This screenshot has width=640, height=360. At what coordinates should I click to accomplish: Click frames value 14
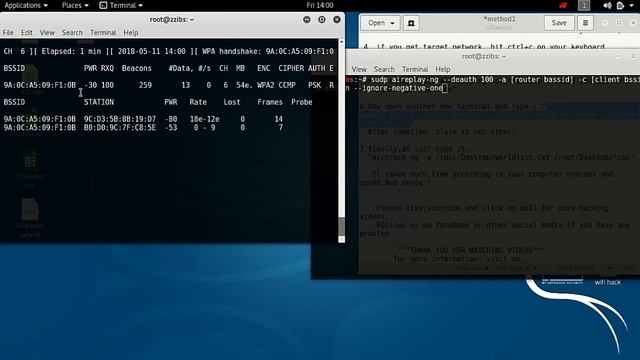[278, 119]
